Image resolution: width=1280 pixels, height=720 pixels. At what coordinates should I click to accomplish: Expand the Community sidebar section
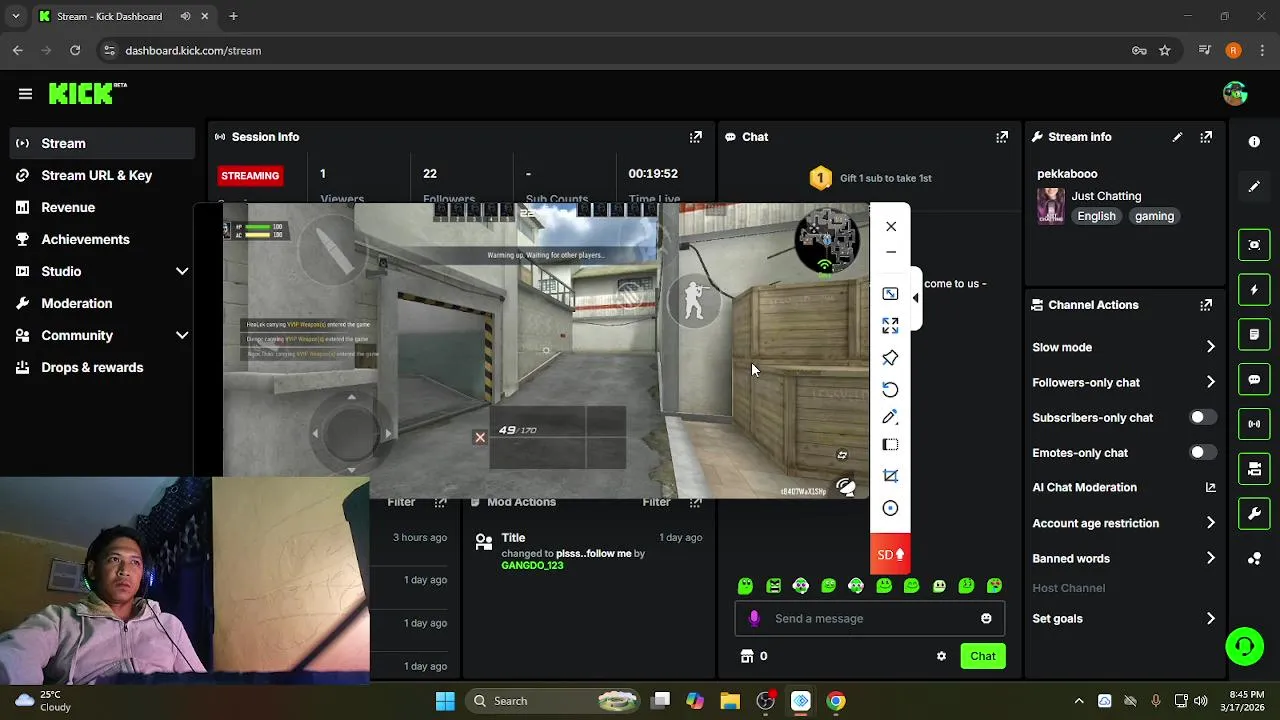click(x=182, y=335)
